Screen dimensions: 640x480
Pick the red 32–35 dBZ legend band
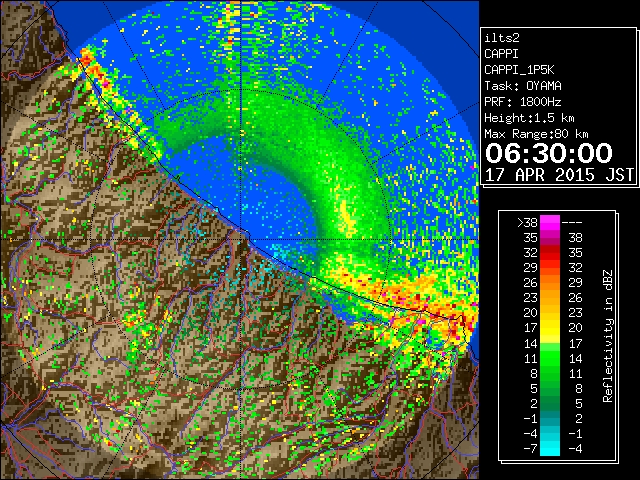pos(550,253)
